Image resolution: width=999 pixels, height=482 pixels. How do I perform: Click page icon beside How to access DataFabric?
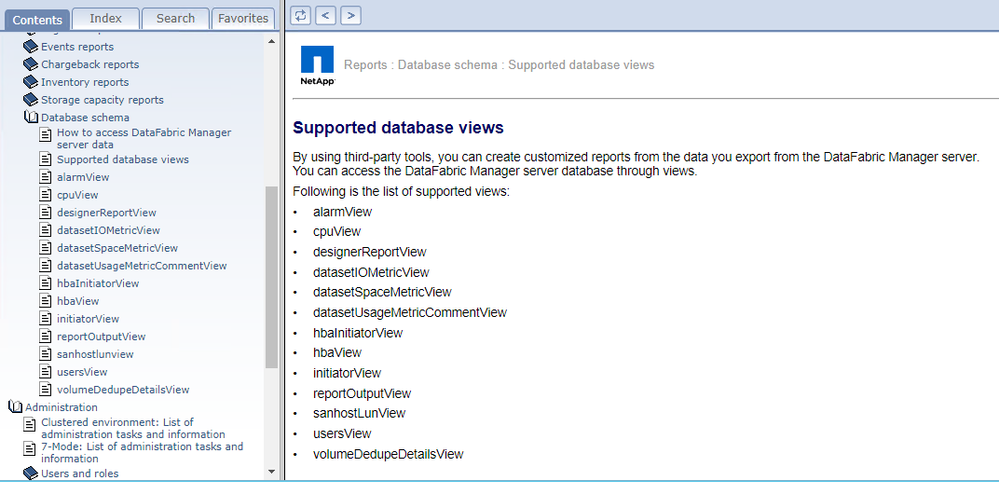point(45,134)
